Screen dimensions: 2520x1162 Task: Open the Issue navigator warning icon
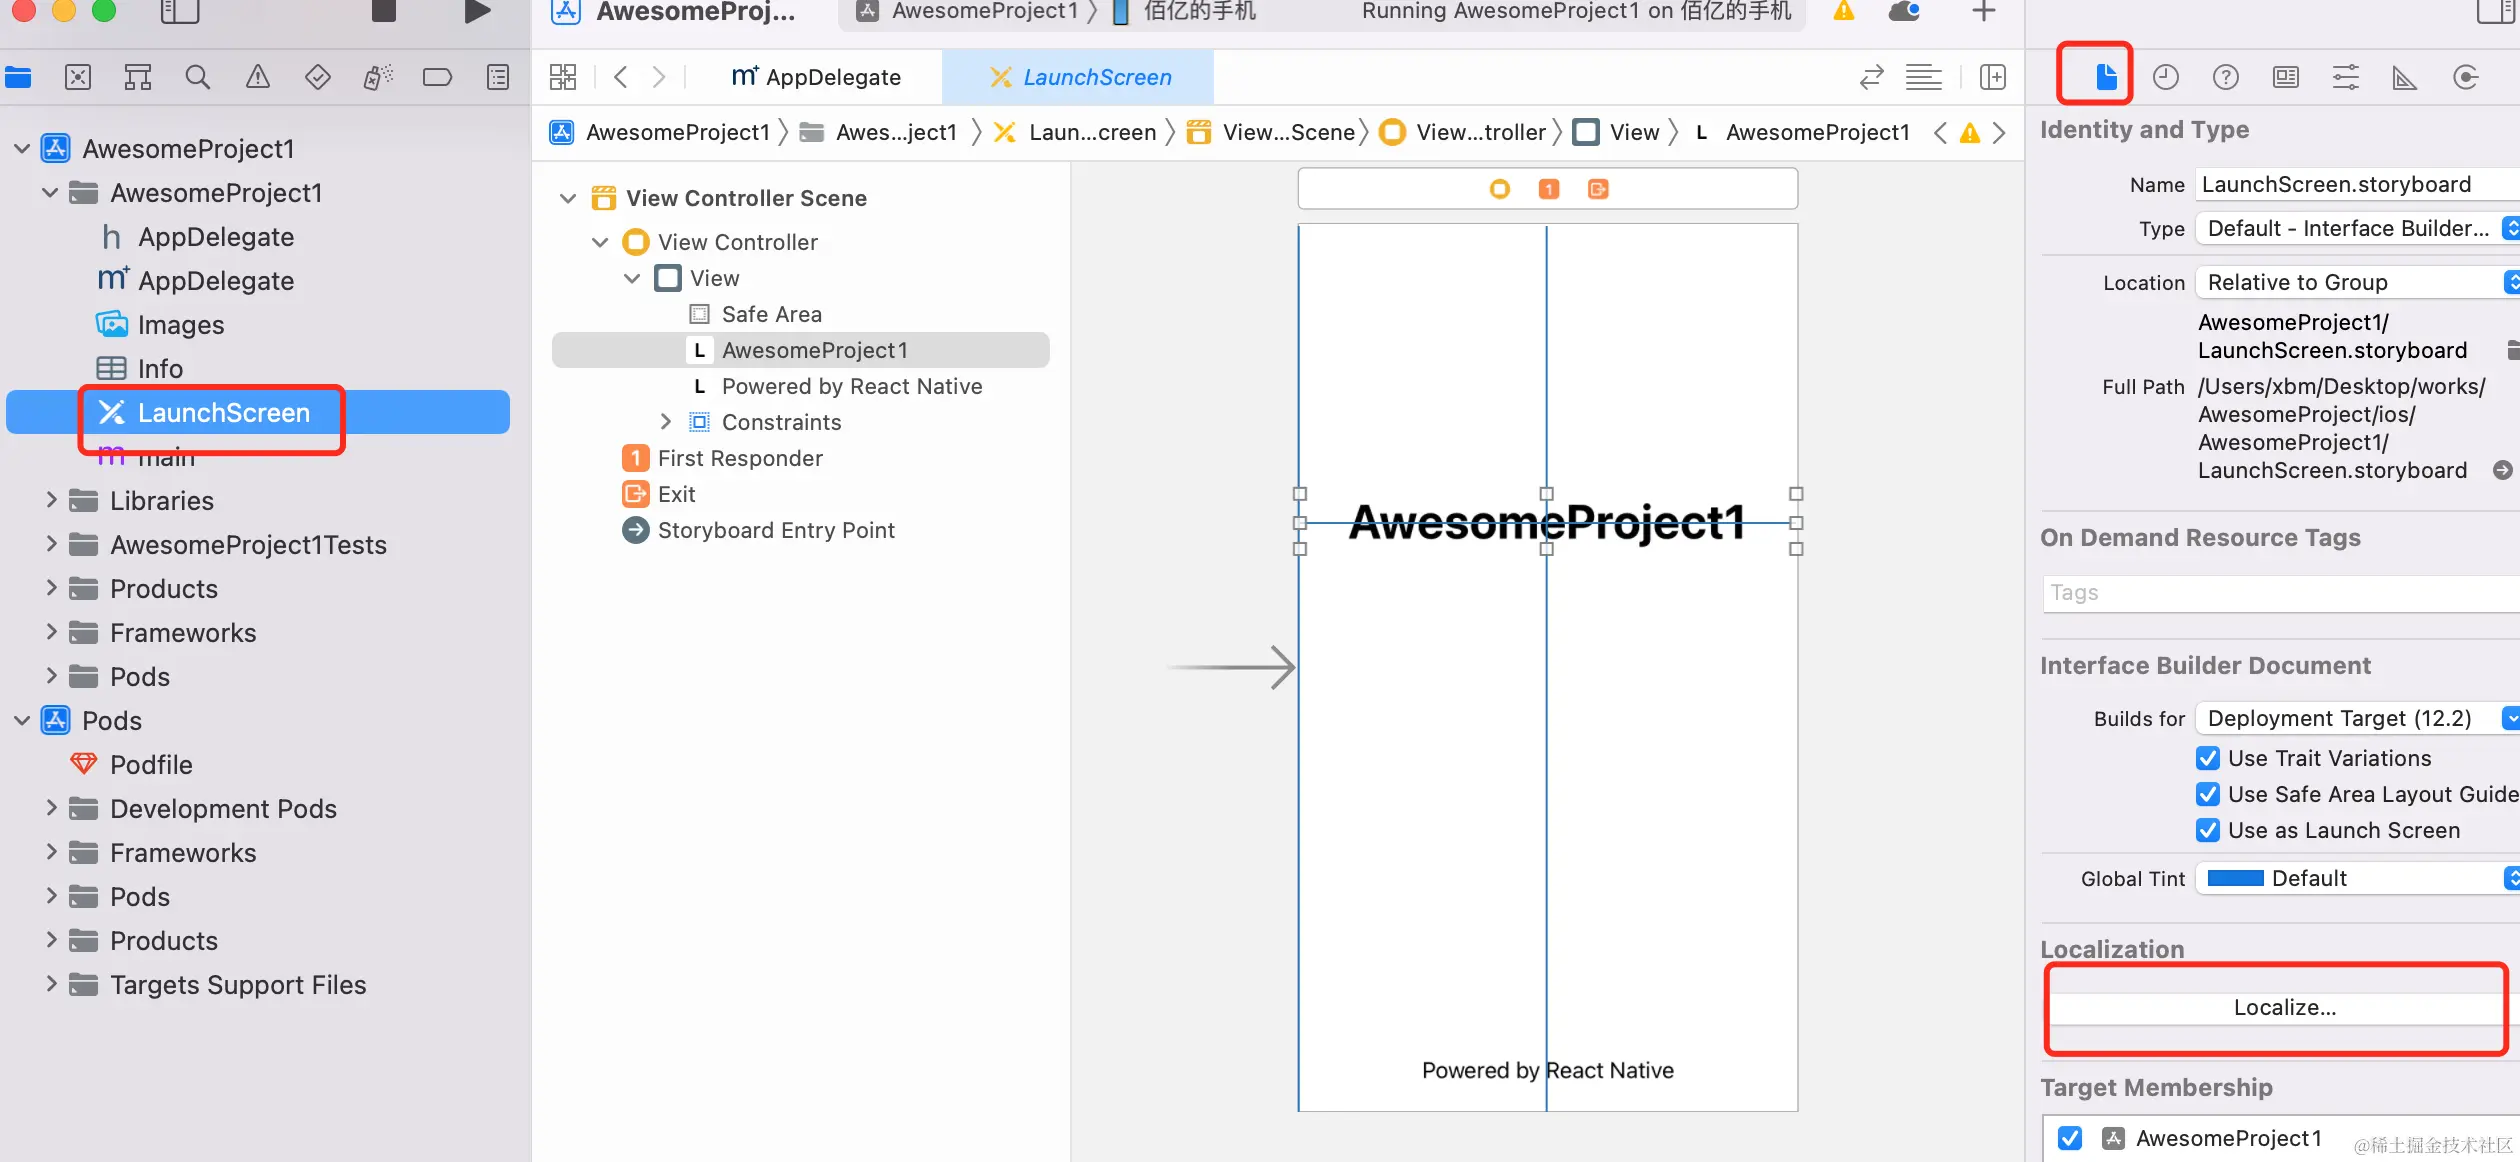(x=258, y=77)
